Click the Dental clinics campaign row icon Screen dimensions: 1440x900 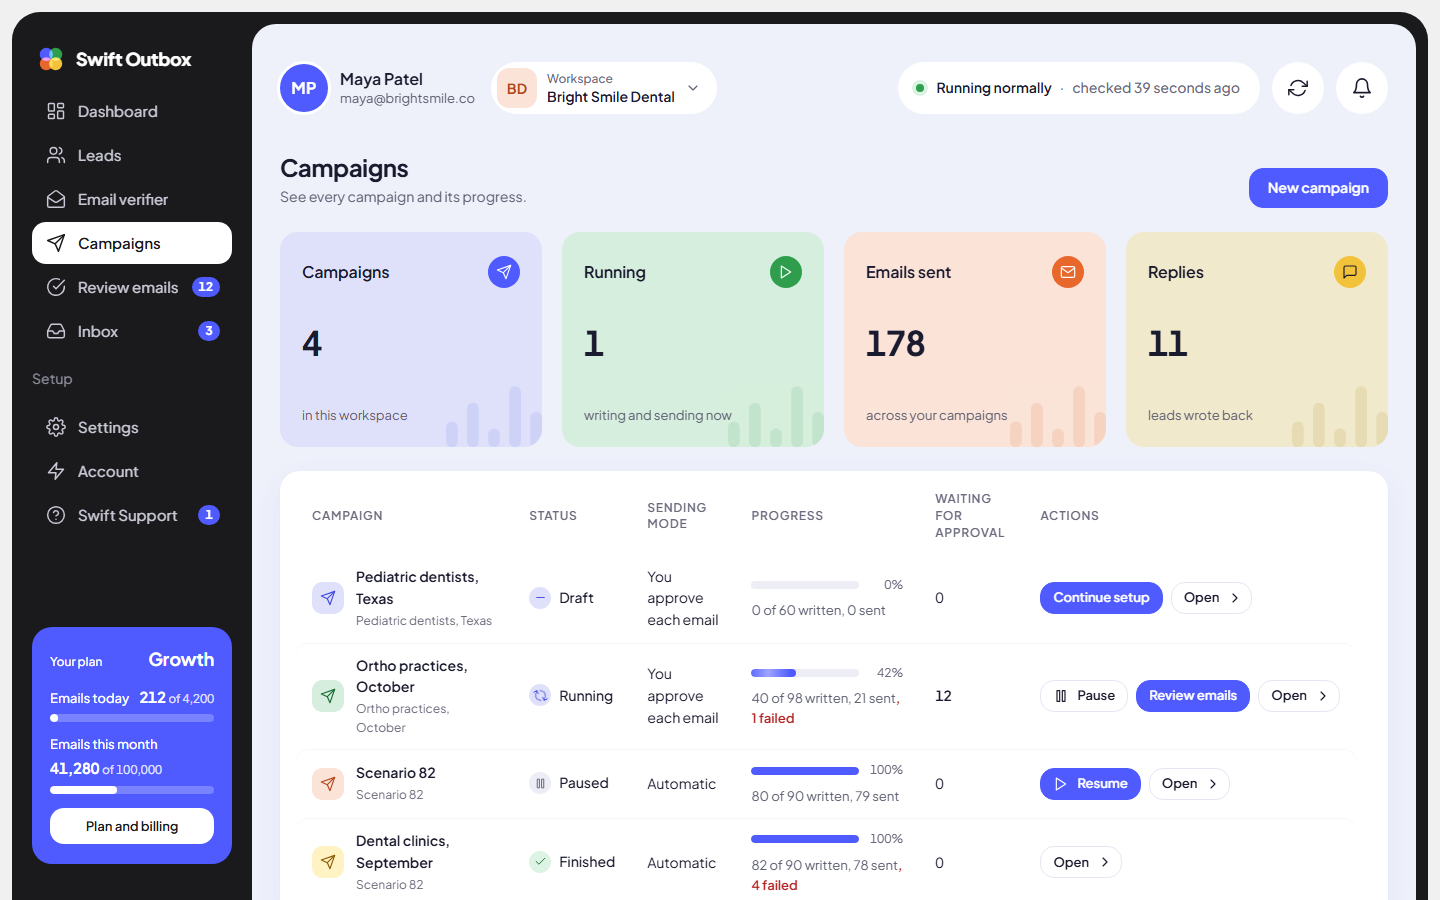coord(328,862)
